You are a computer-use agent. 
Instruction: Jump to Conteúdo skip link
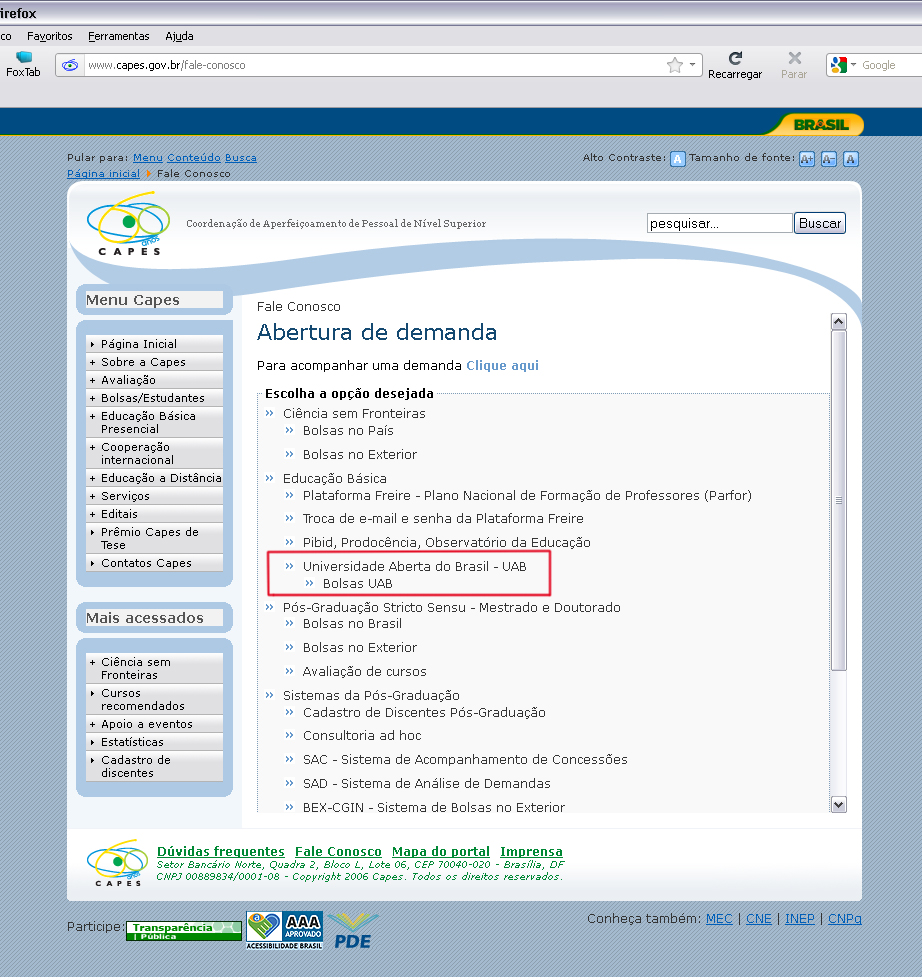(x=194, y=158)
